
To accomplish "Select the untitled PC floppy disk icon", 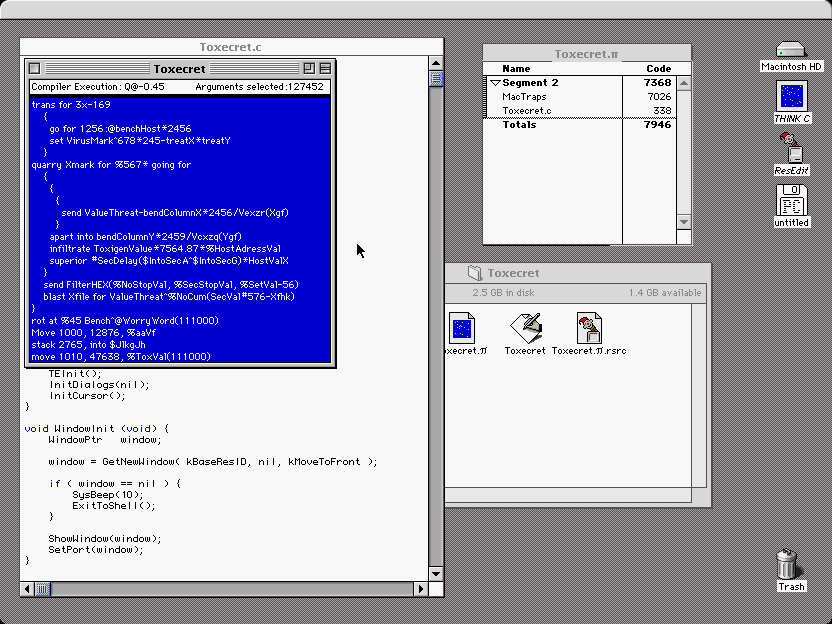I will [x=791, y=200].
